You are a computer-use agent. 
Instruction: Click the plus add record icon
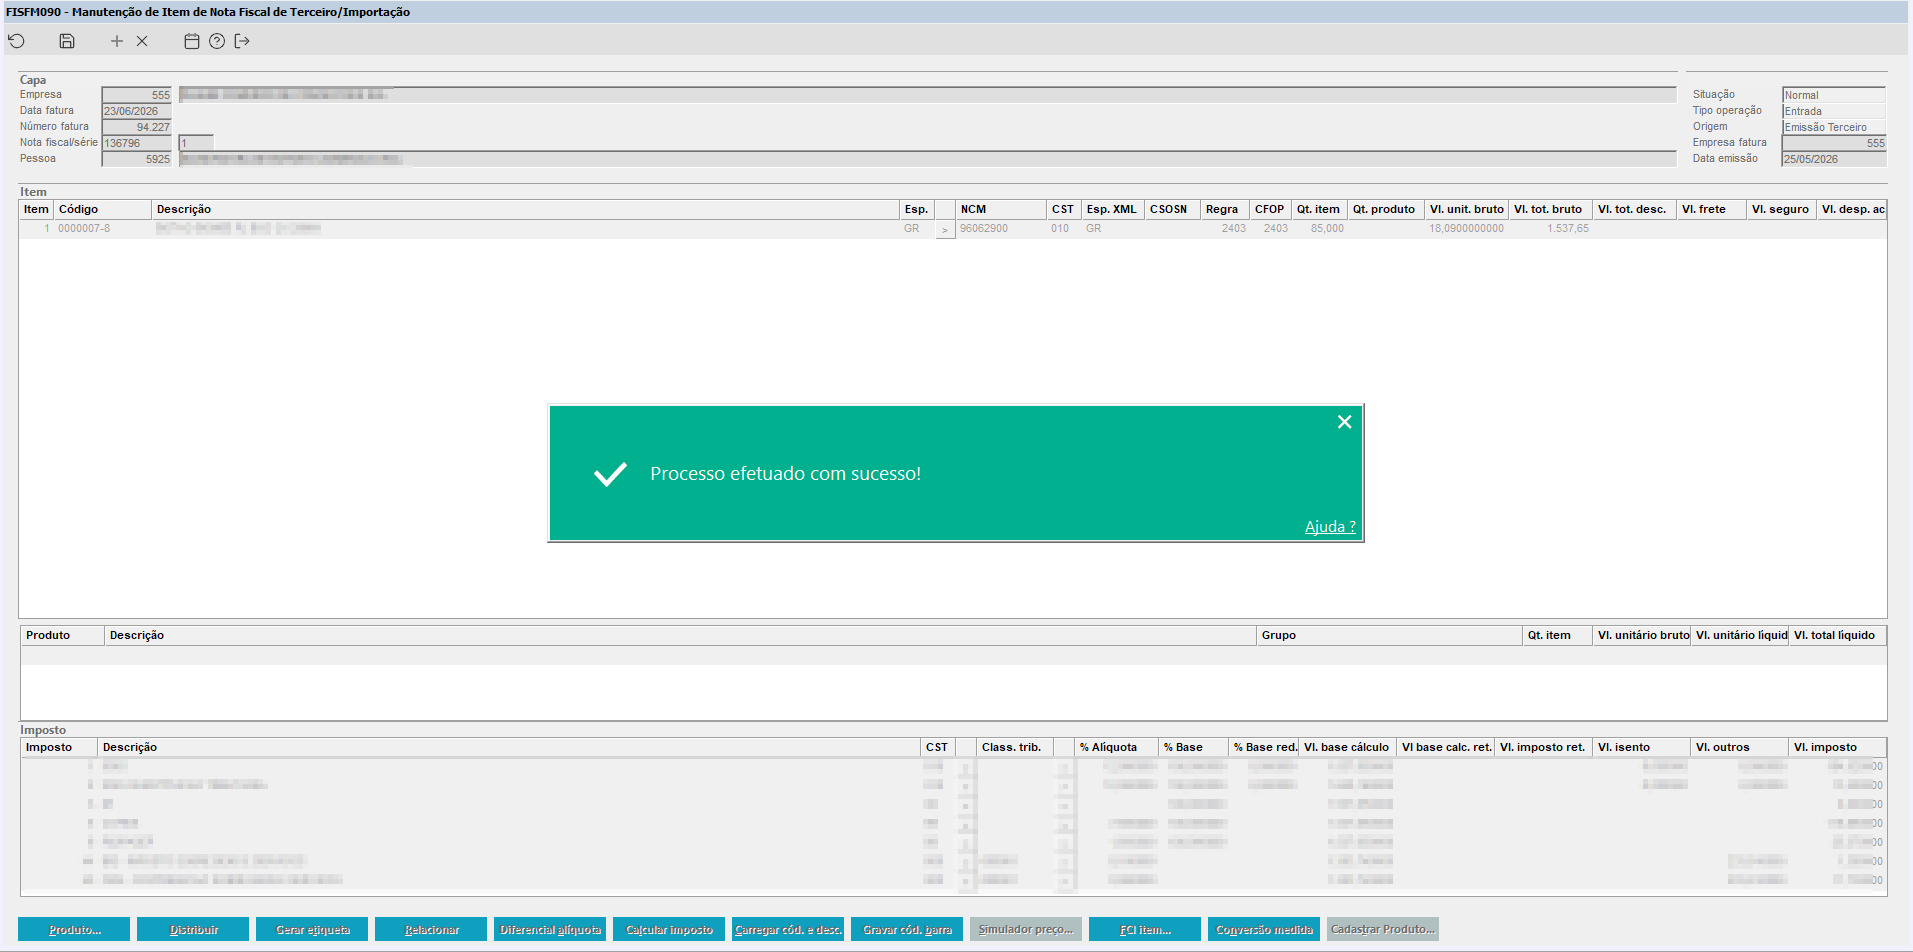click(117, 41)
